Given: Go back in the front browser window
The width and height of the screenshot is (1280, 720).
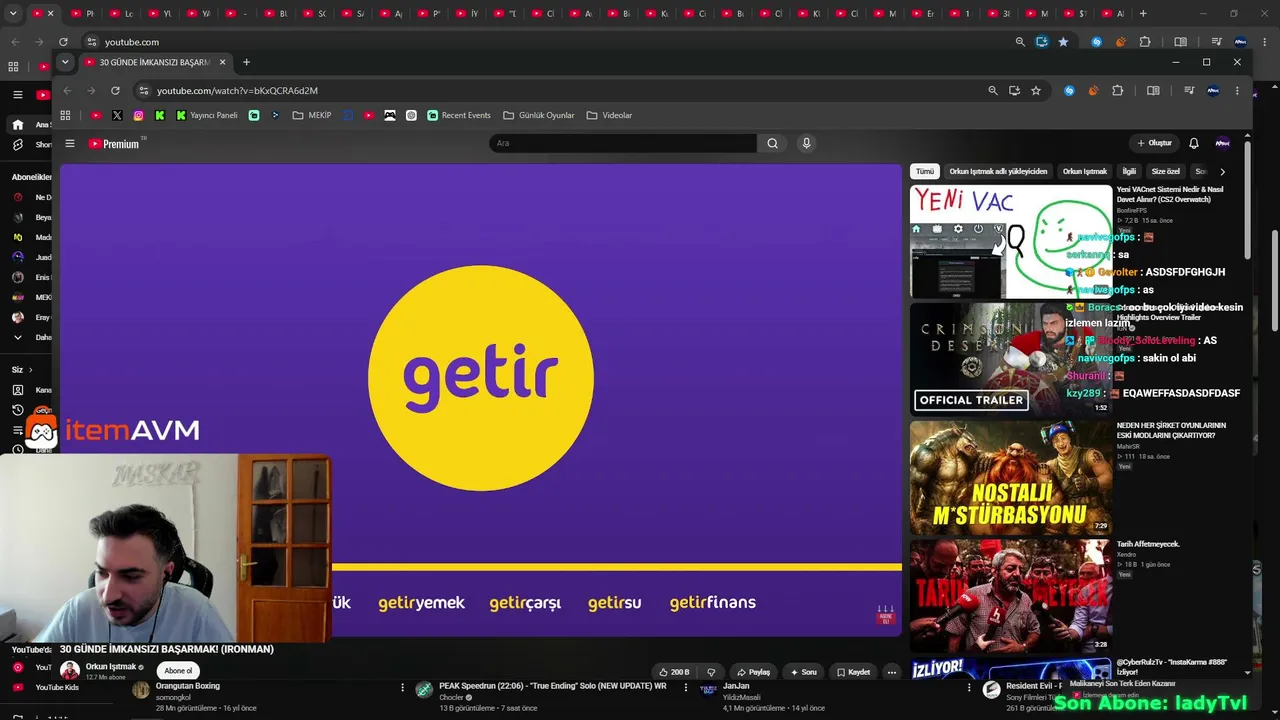Looking at the screenshot, I should [x=67, y=90].
